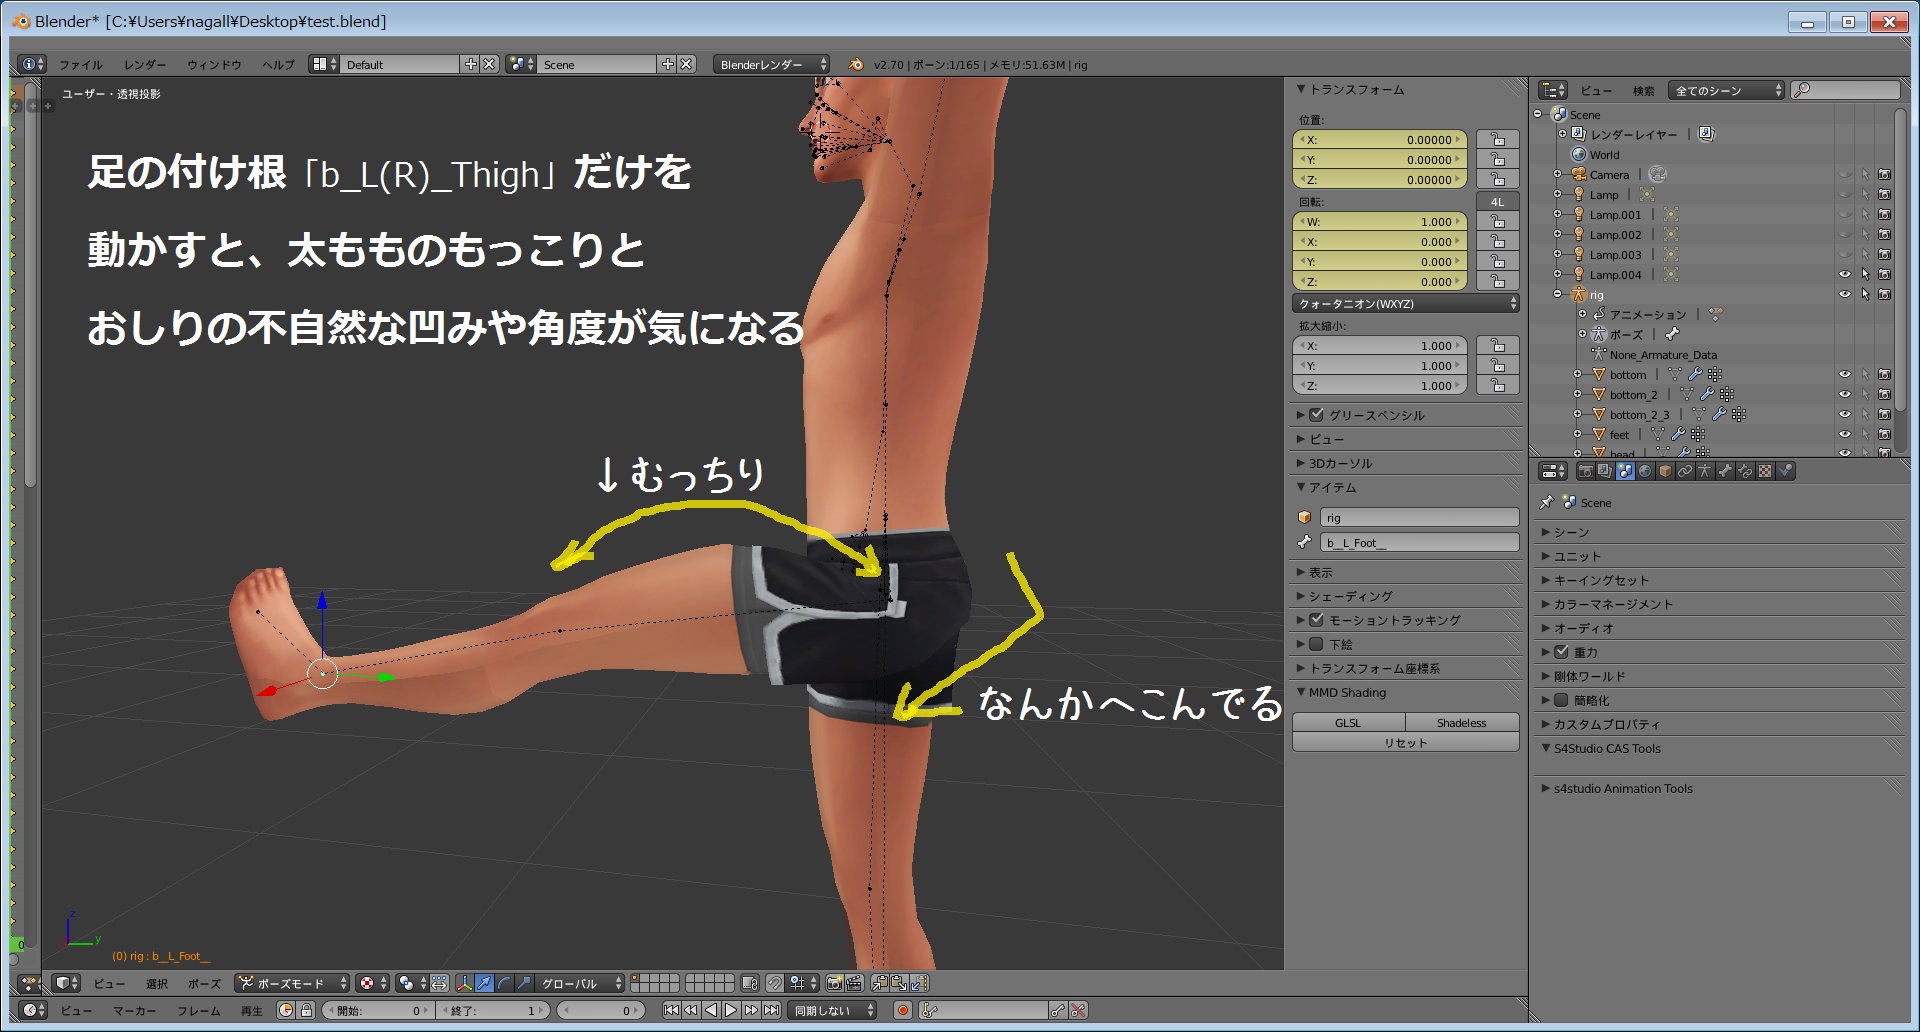Click the GLSL button in MMD Shading
Screen dimensions: 1920x1032
(x=1348, y=722)
